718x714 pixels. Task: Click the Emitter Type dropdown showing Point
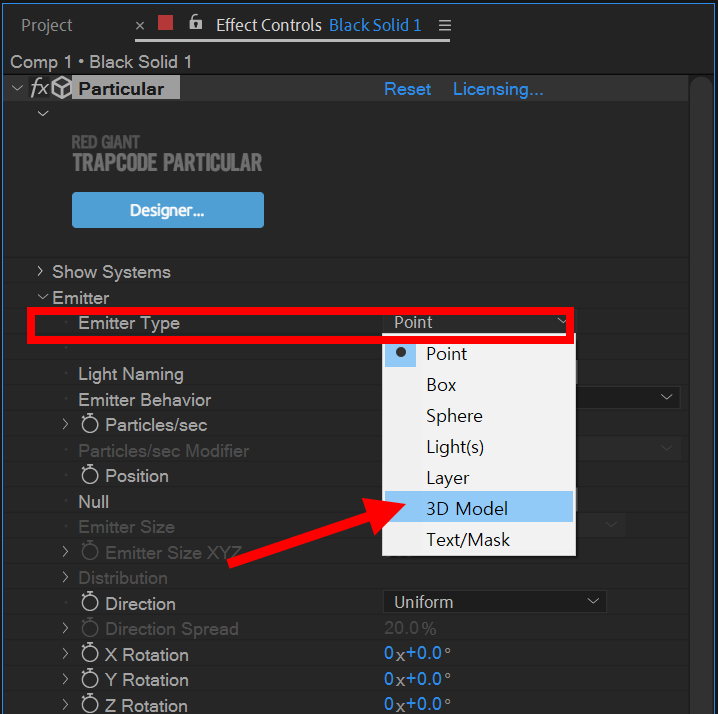tap(479, 322)
